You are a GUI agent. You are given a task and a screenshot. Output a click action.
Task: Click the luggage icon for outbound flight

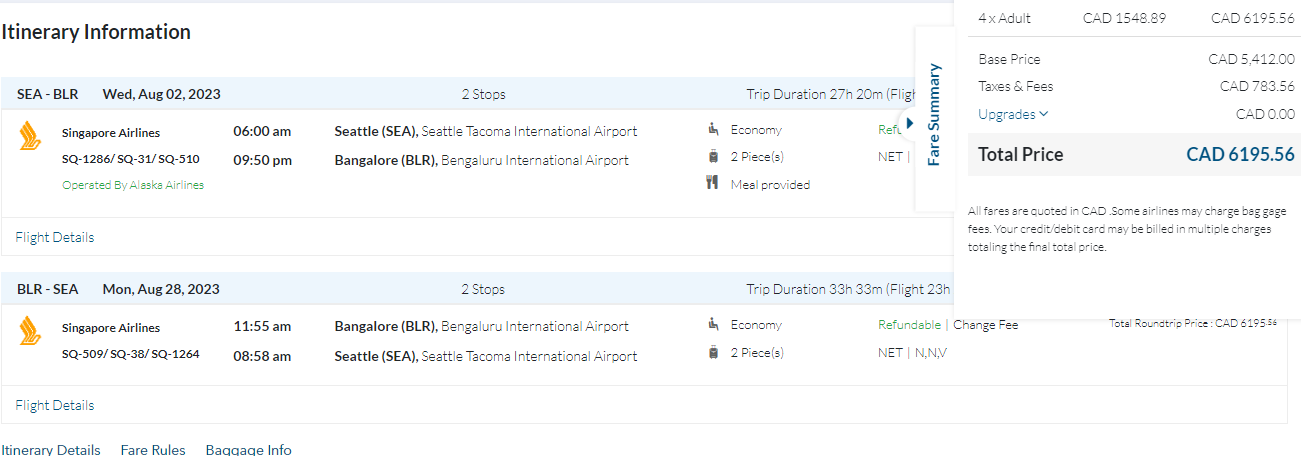pos(713,157)
